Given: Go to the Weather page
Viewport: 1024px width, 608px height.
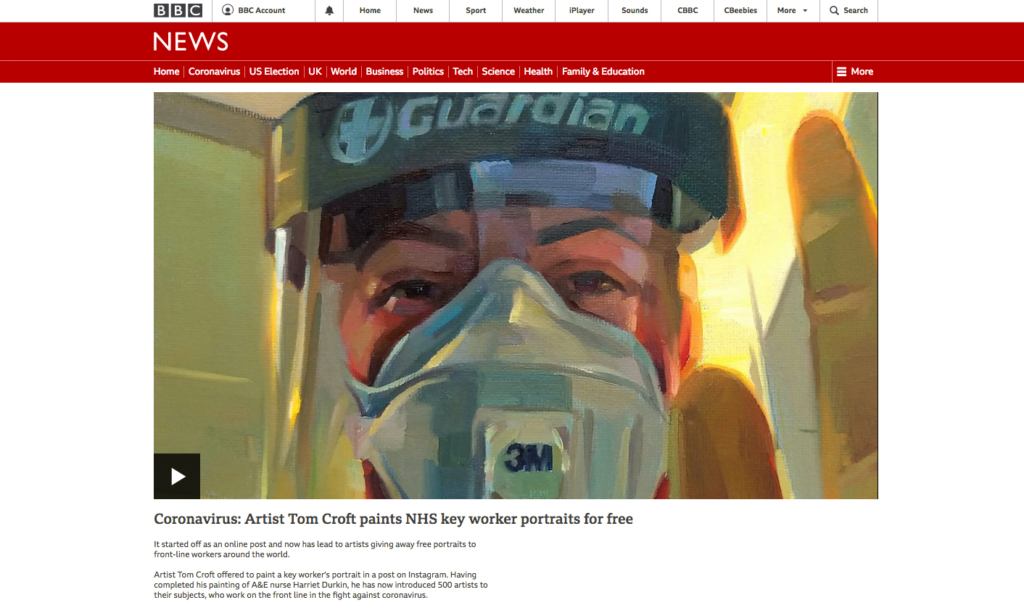Looking at the screenshot, I should pyautogui.click(x=528, y=10).
